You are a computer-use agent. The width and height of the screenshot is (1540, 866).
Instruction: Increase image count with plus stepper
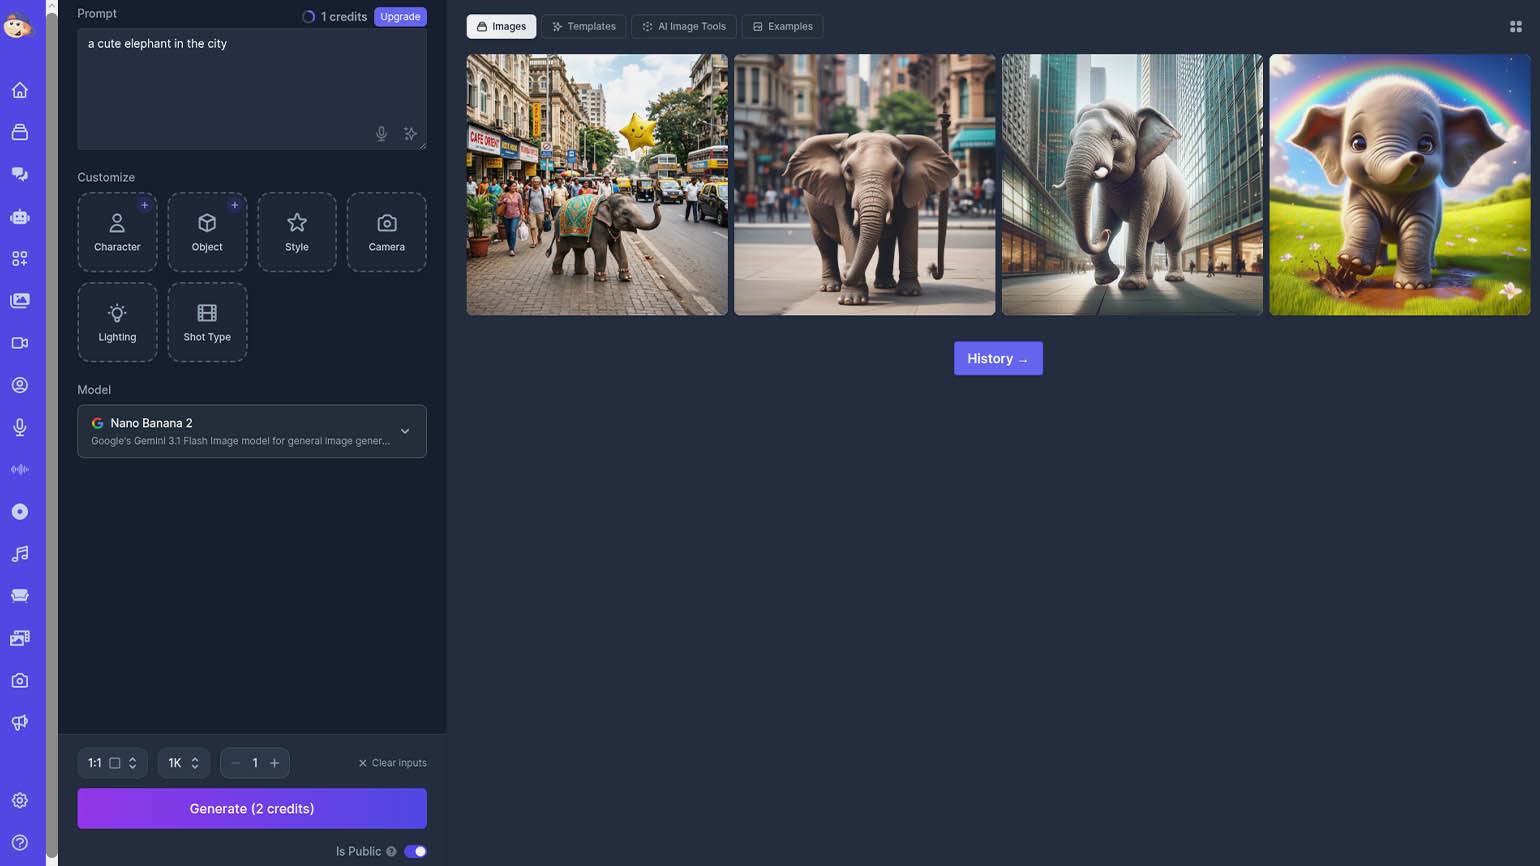(274, 763)
